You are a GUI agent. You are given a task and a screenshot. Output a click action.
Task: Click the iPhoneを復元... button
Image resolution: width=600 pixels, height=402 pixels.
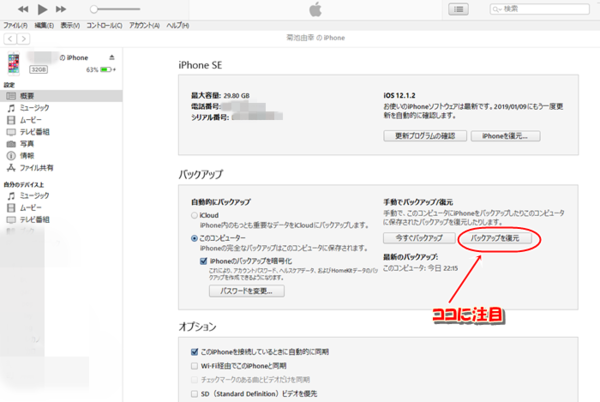pos(505,136)
